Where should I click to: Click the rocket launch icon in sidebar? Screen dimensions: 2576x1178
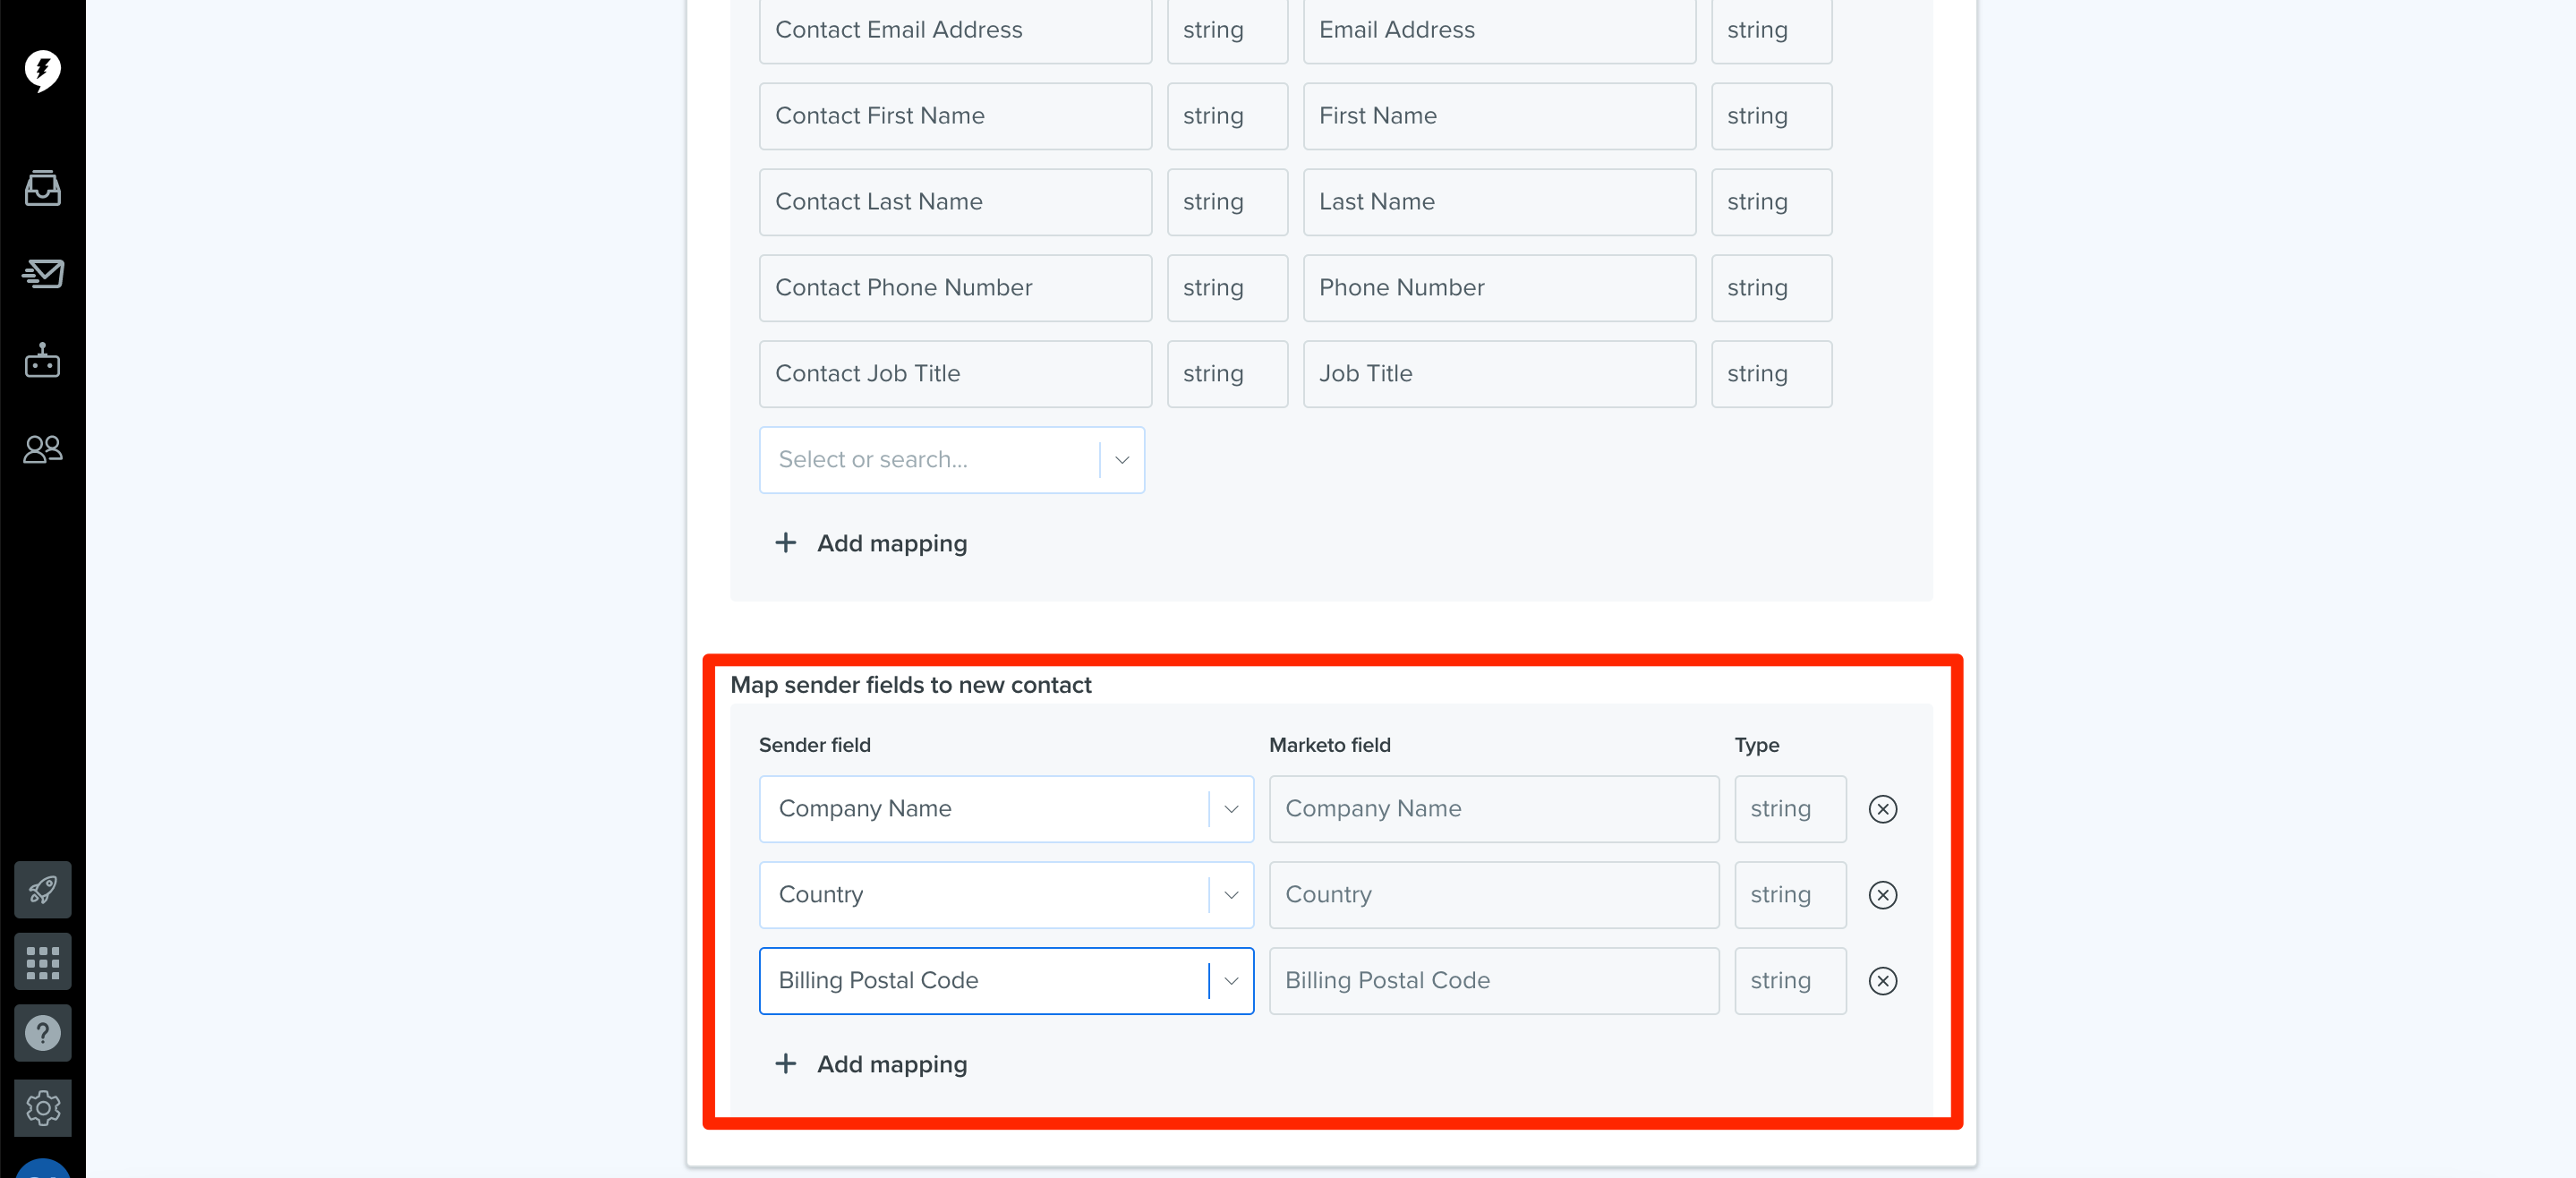click(x=42, y=889)
